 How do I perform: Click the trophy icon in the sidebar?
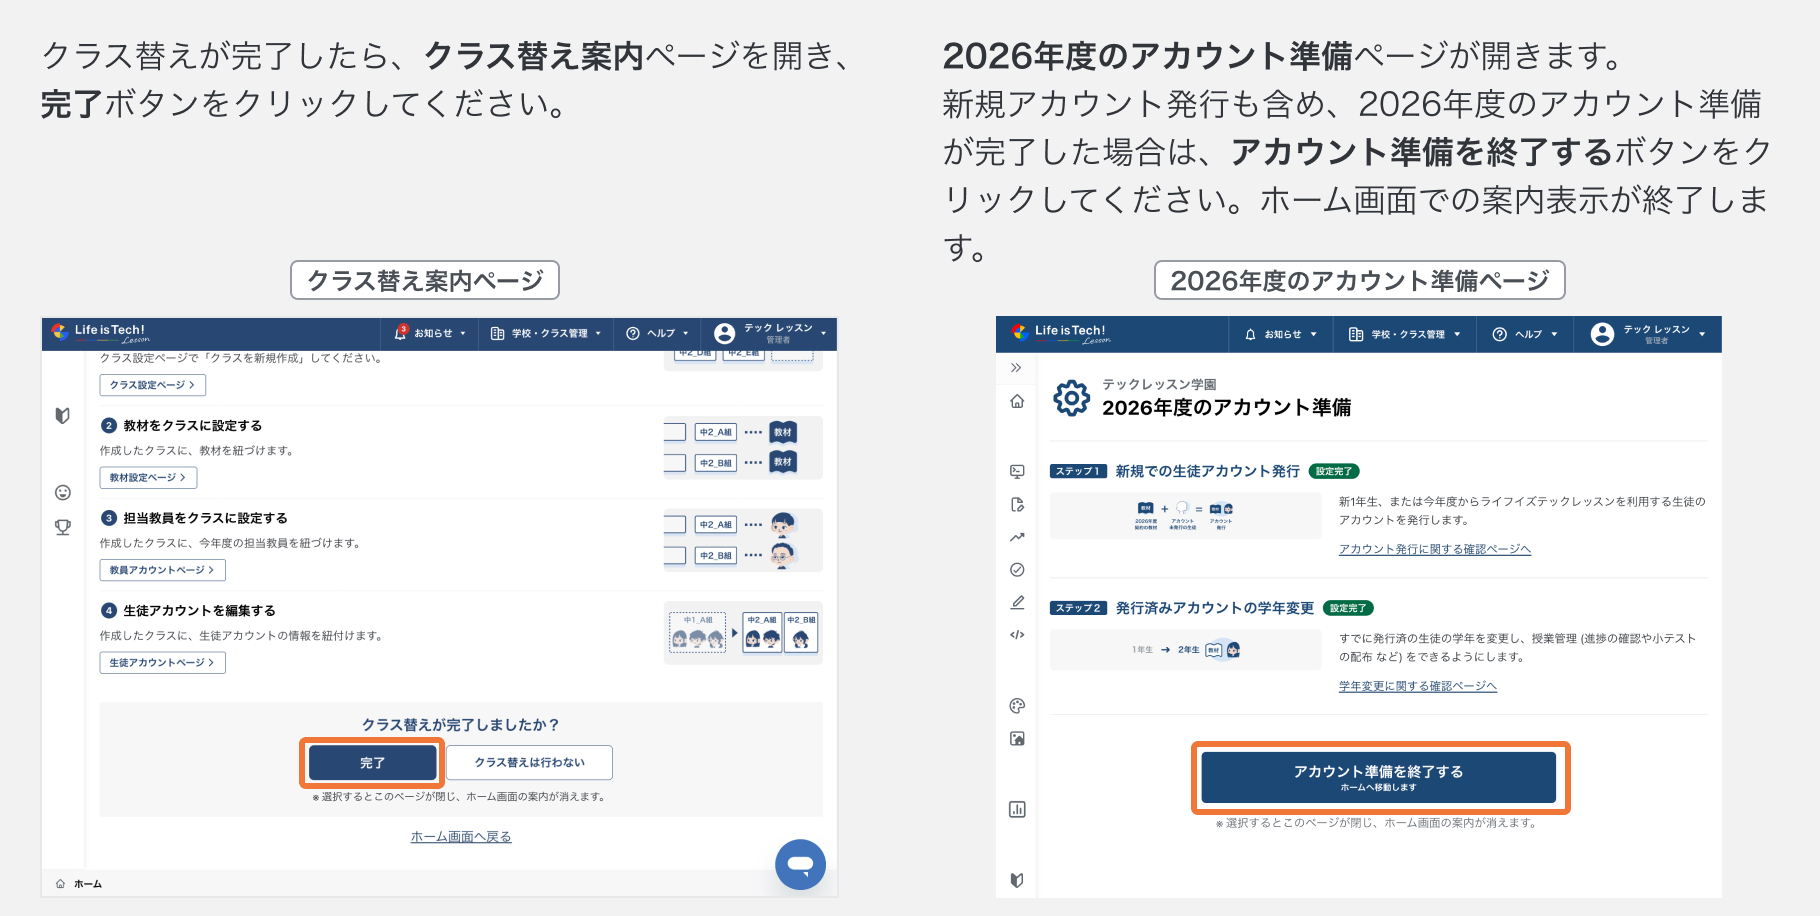point(63,527)
